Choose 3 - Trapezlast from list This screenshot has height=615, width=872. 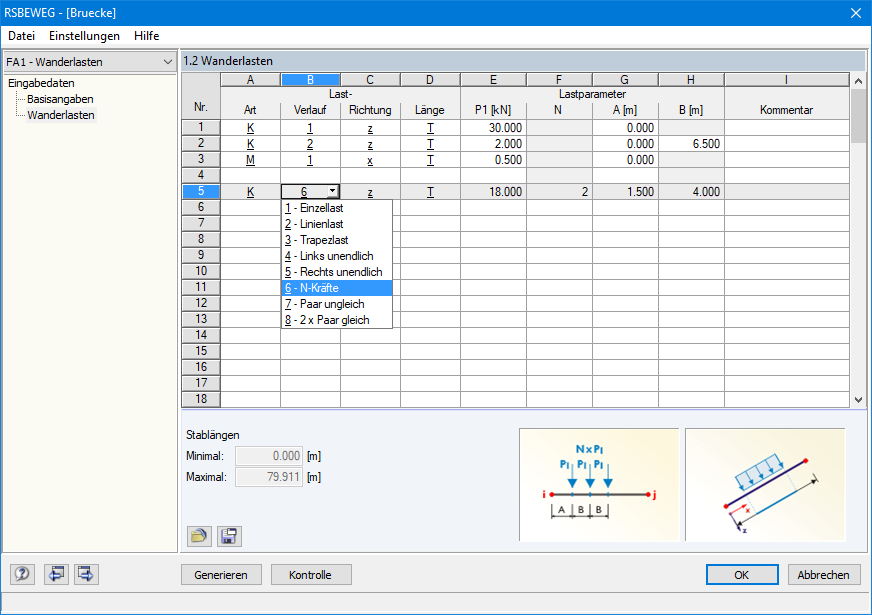click(x=337, y=240)
